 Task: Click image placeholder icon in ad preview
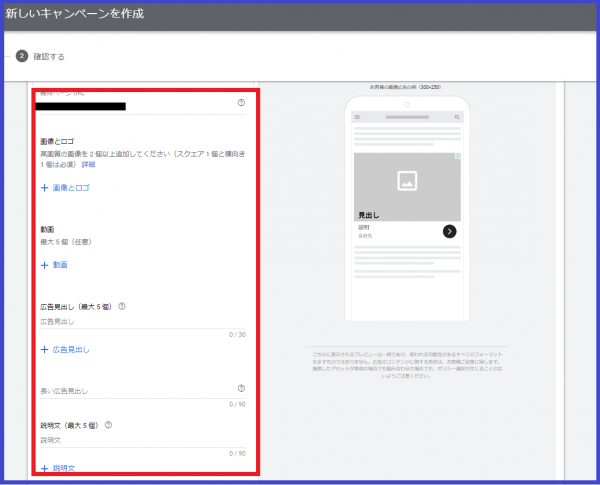pyautogui.click(x=407, y=181)
